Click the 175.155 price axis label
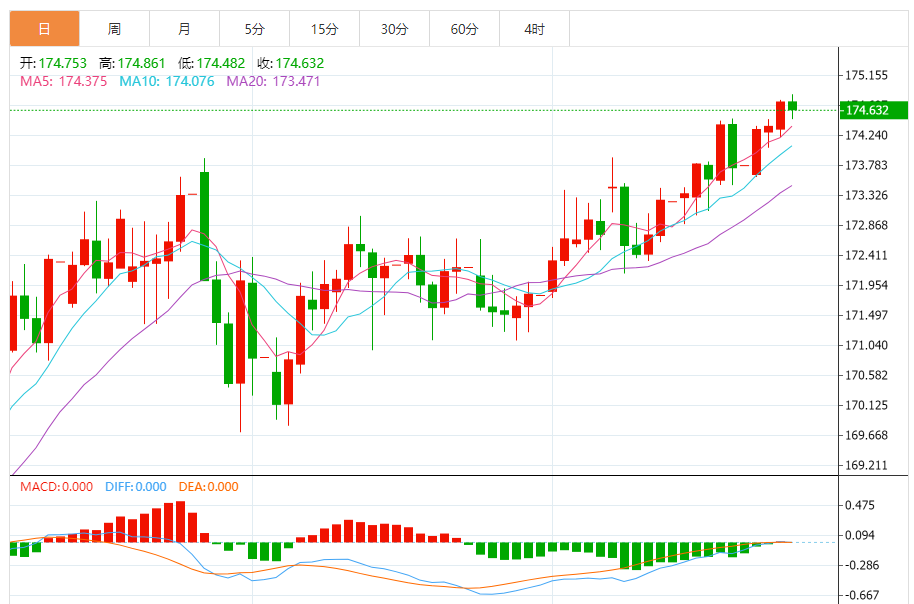The height and width of the screenshot is (604, 914). 866,75
